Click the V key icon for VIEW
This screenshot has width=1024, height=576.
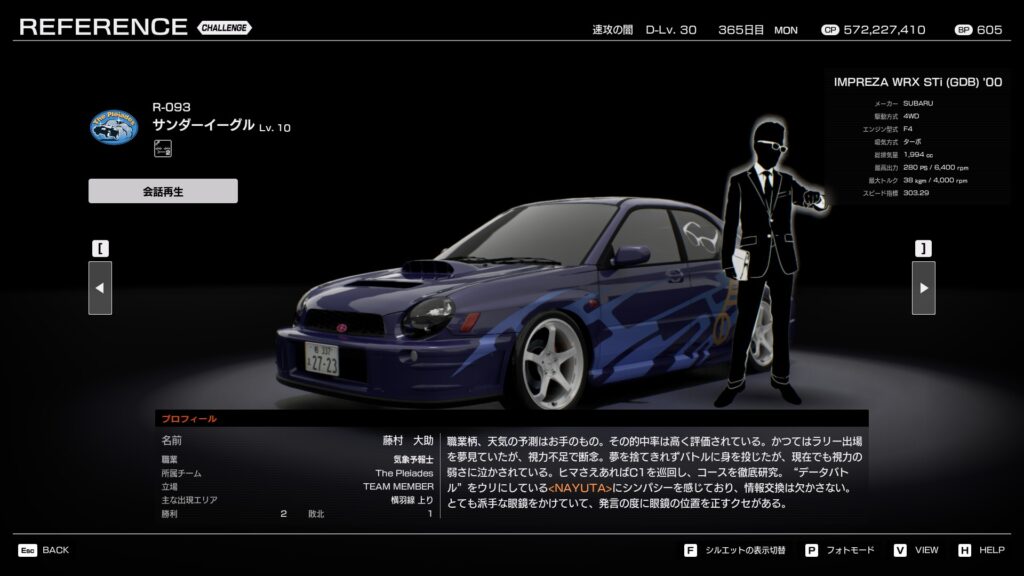[900, 550]
